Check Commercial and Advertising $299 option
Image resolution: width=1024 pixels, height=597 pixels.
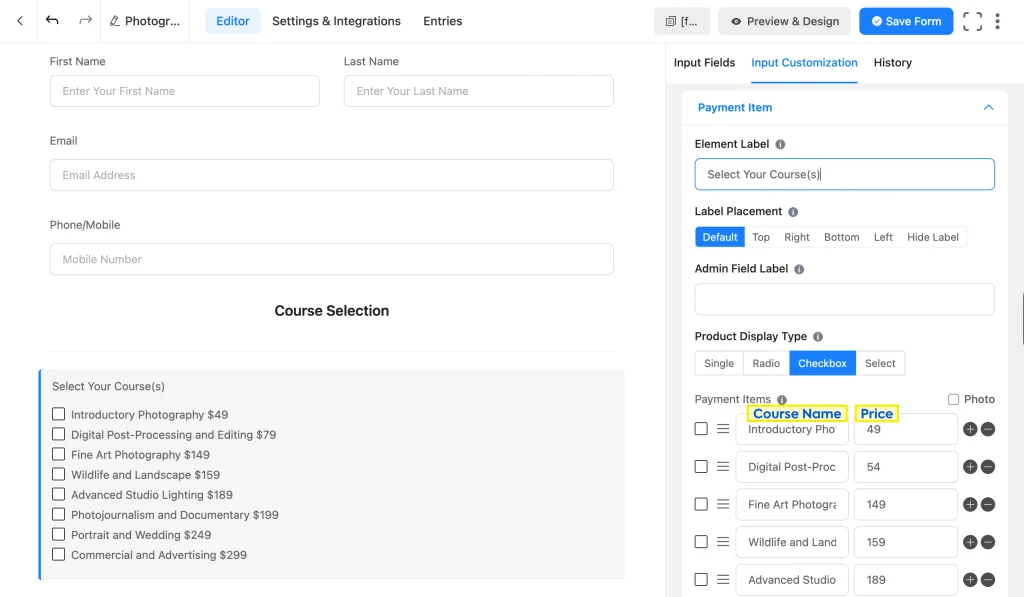[58, 555]
